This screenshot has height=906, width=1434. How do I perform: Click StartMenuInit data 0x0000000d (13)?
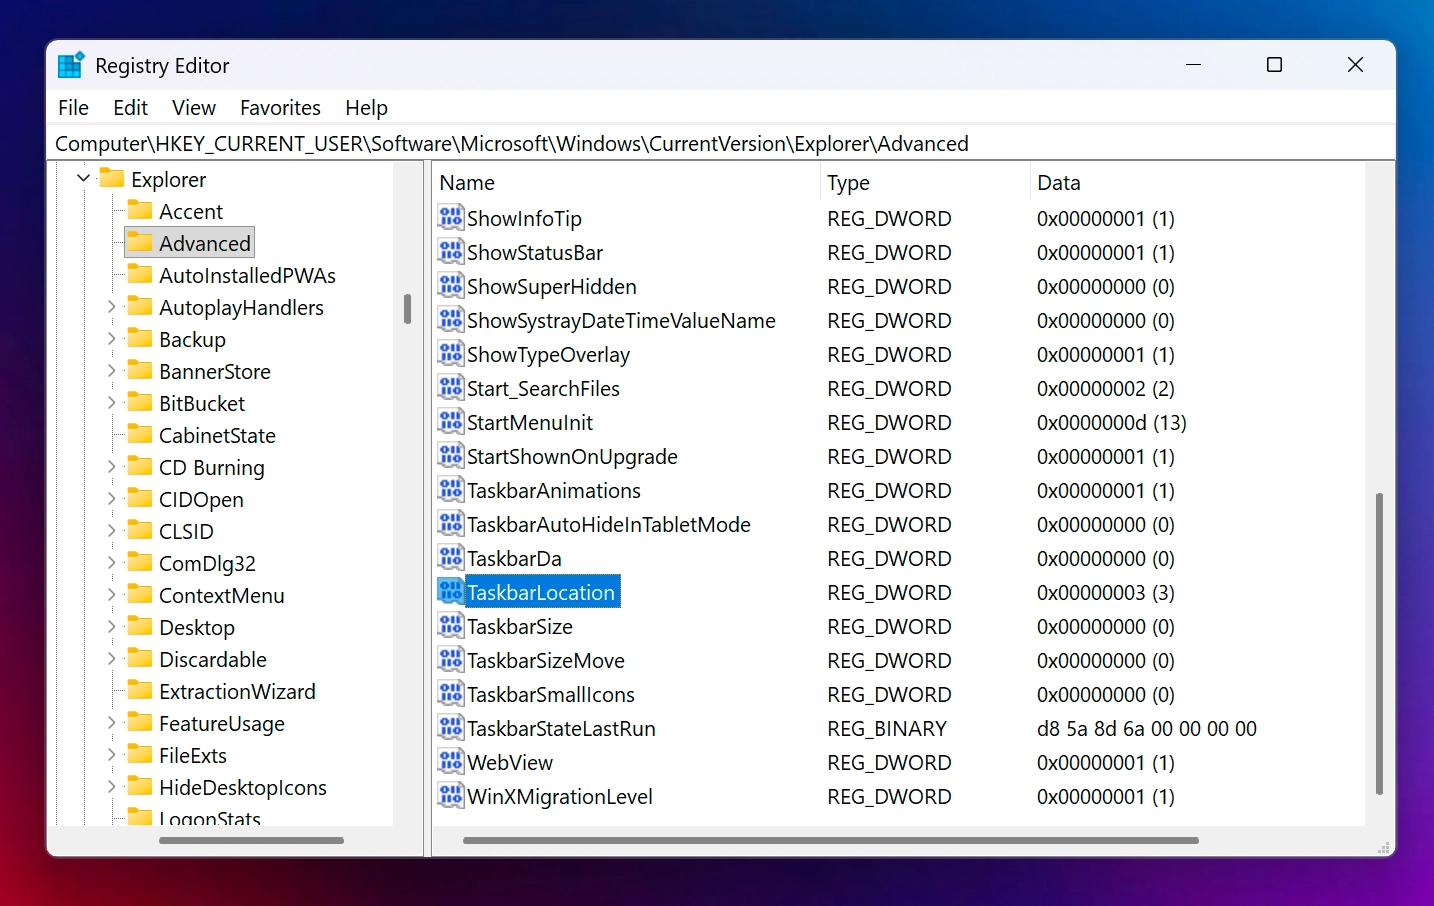pos(1111,422)
